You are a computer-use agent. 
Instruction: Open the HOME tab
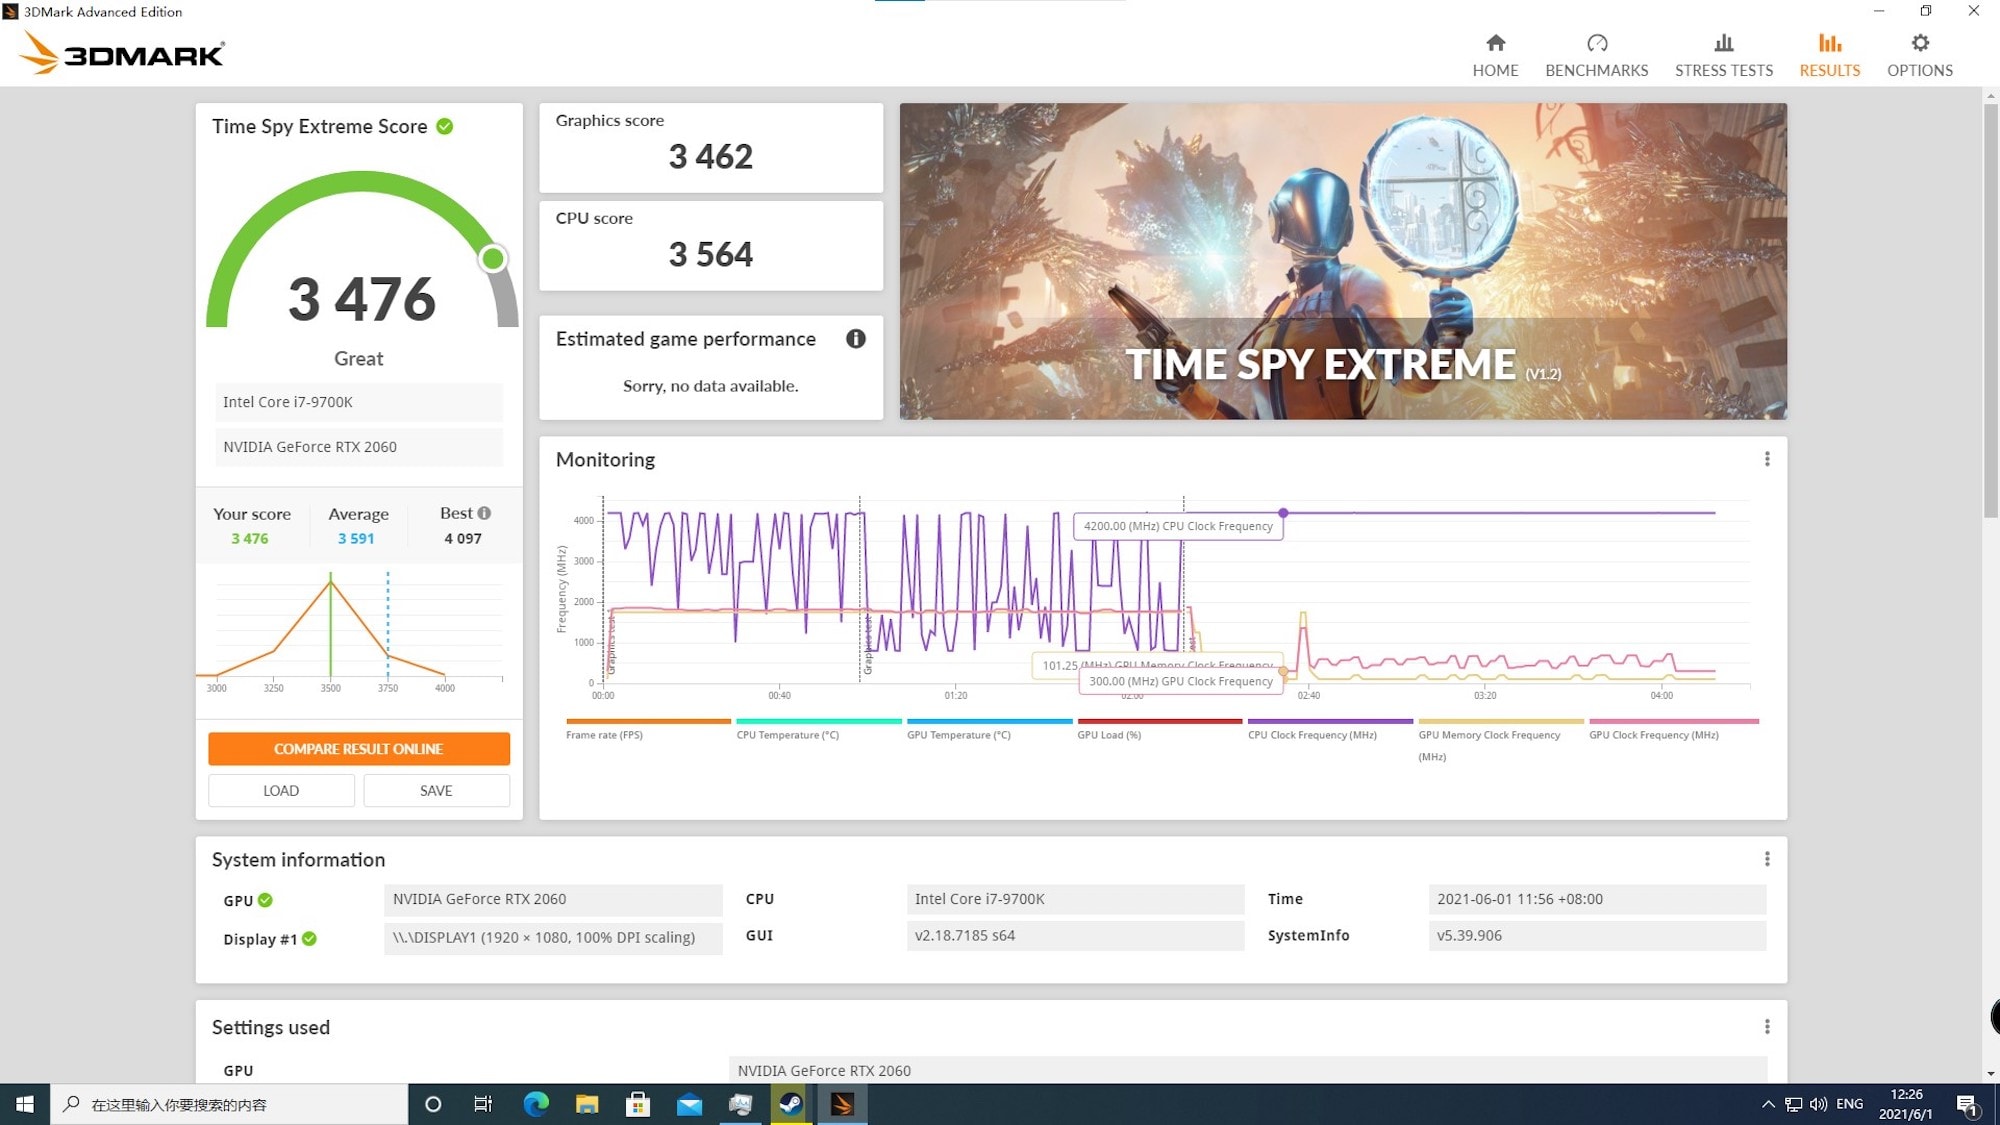click(x=1495, y=55)
